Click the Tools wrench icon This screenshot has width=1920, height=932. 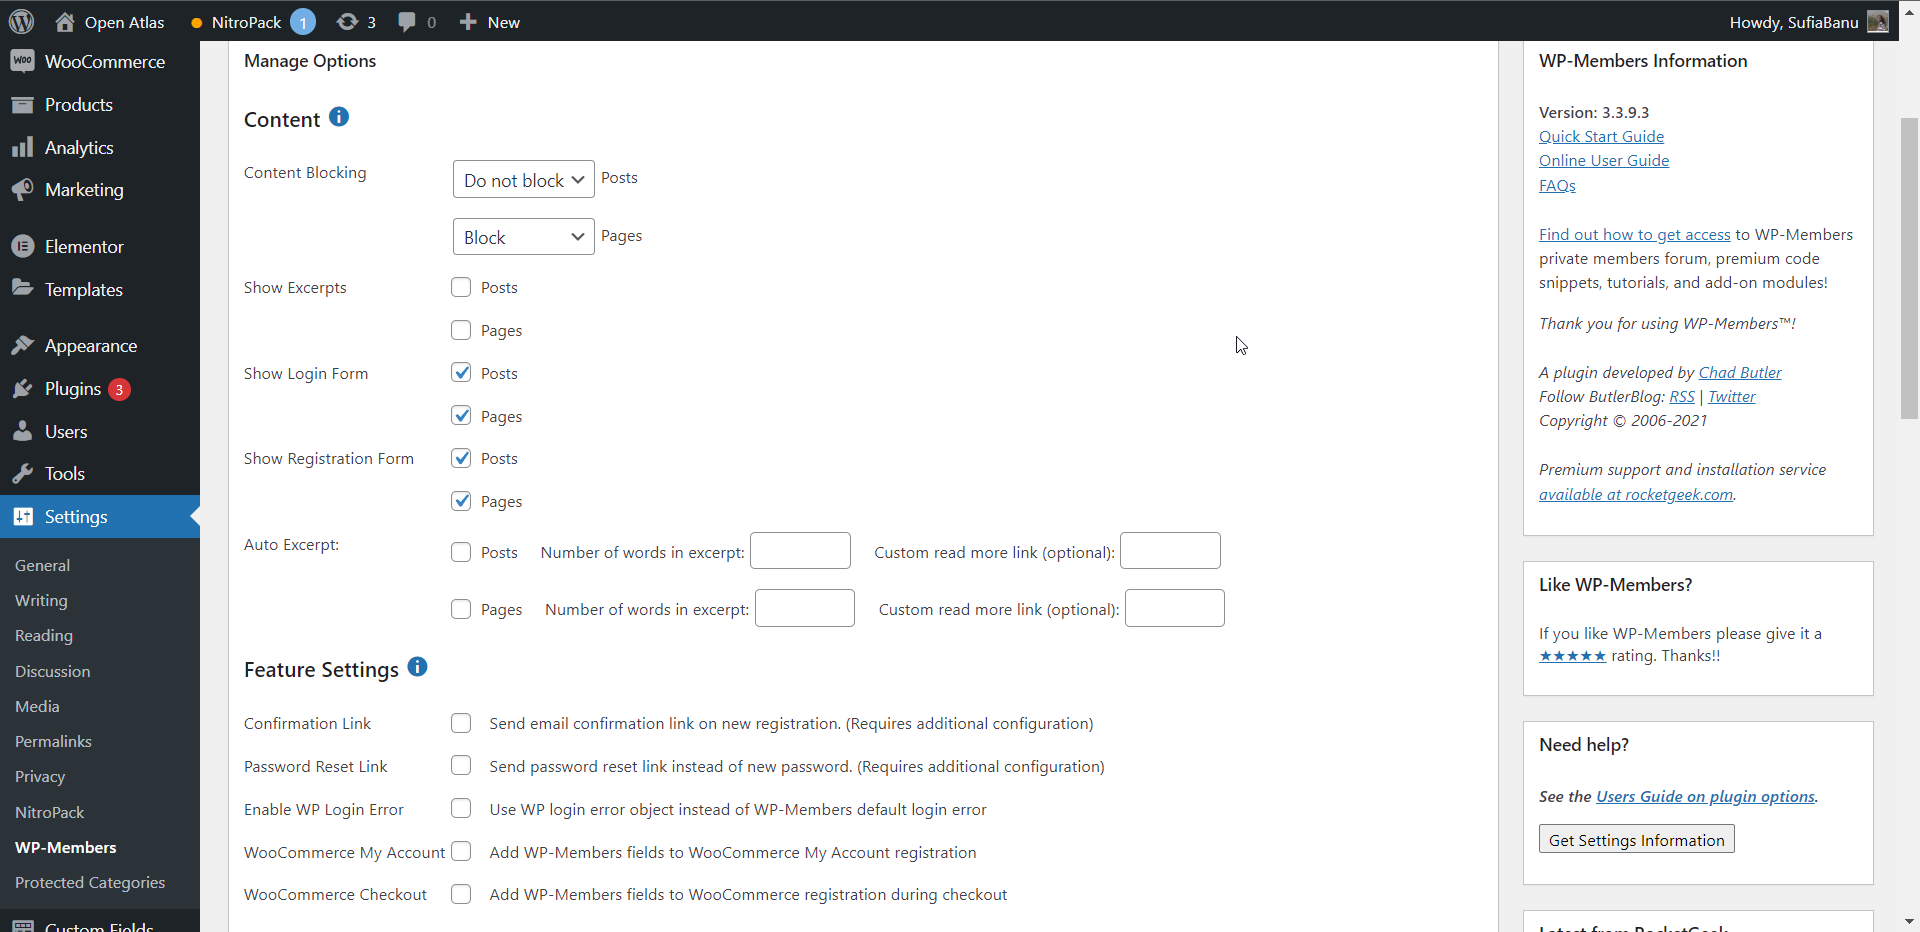(x=22, y=473)
